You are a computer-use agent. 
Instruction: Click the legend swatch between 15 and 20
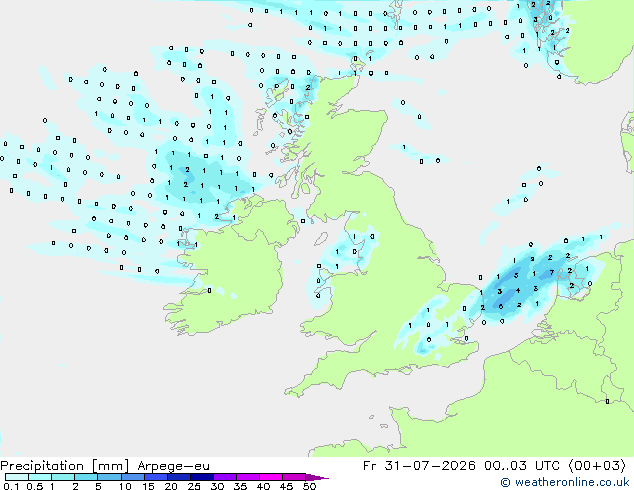click(x=156, y=477)
